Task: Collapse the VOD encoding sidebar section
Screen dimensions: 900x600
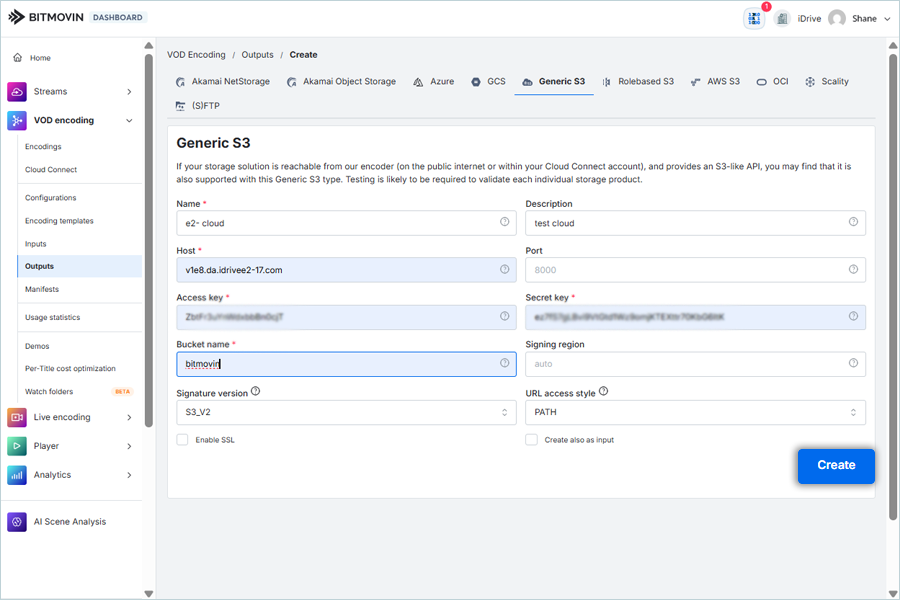Action: coord(129,121)
